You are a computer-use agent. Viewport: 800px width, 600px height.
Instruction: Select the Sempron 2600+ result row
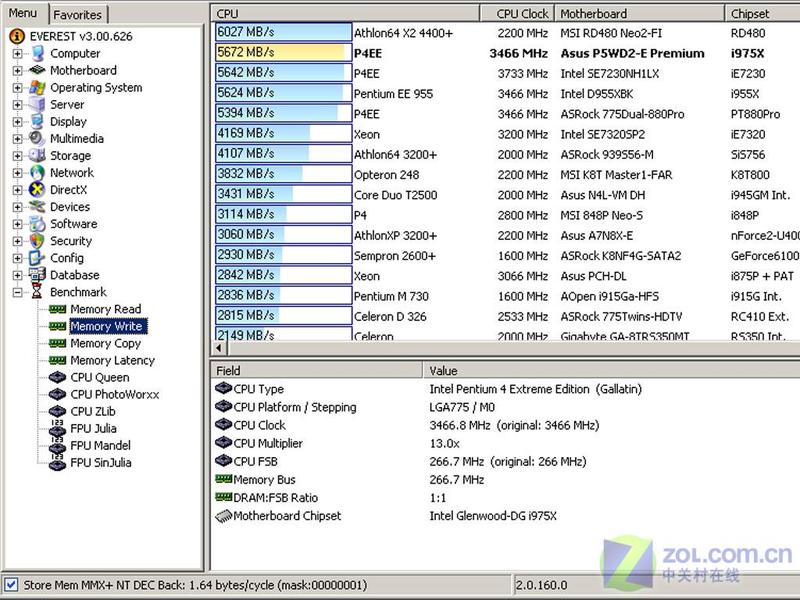pos(505,256)
